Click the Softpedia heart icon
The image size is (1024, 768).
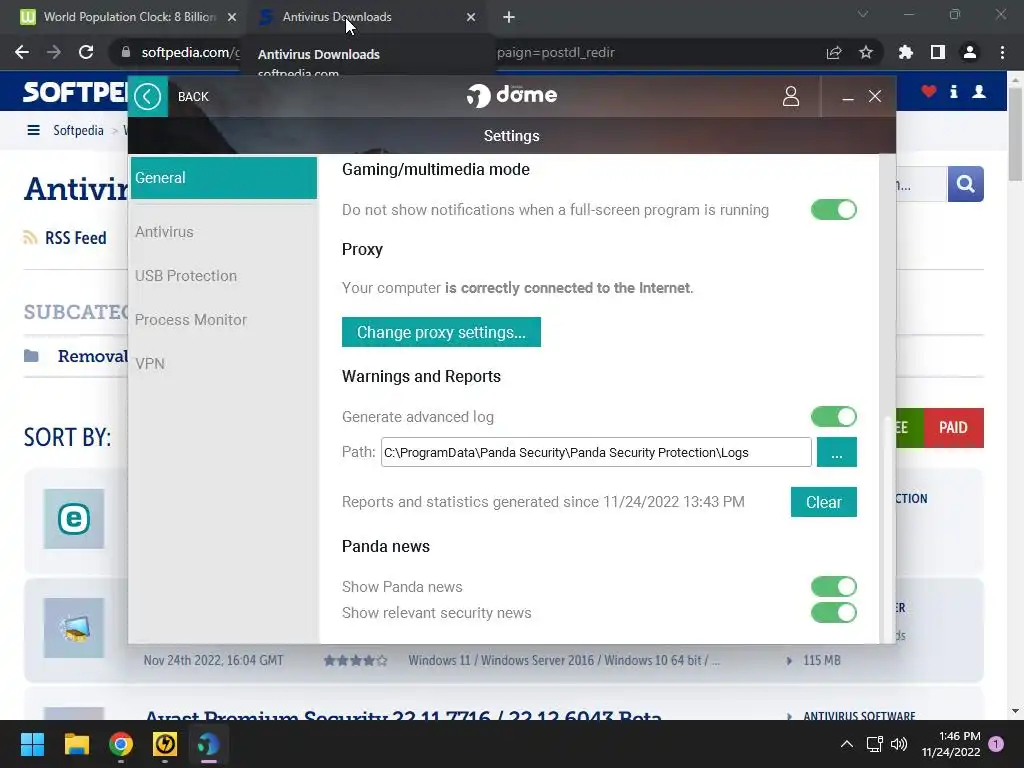pos(929,91)
